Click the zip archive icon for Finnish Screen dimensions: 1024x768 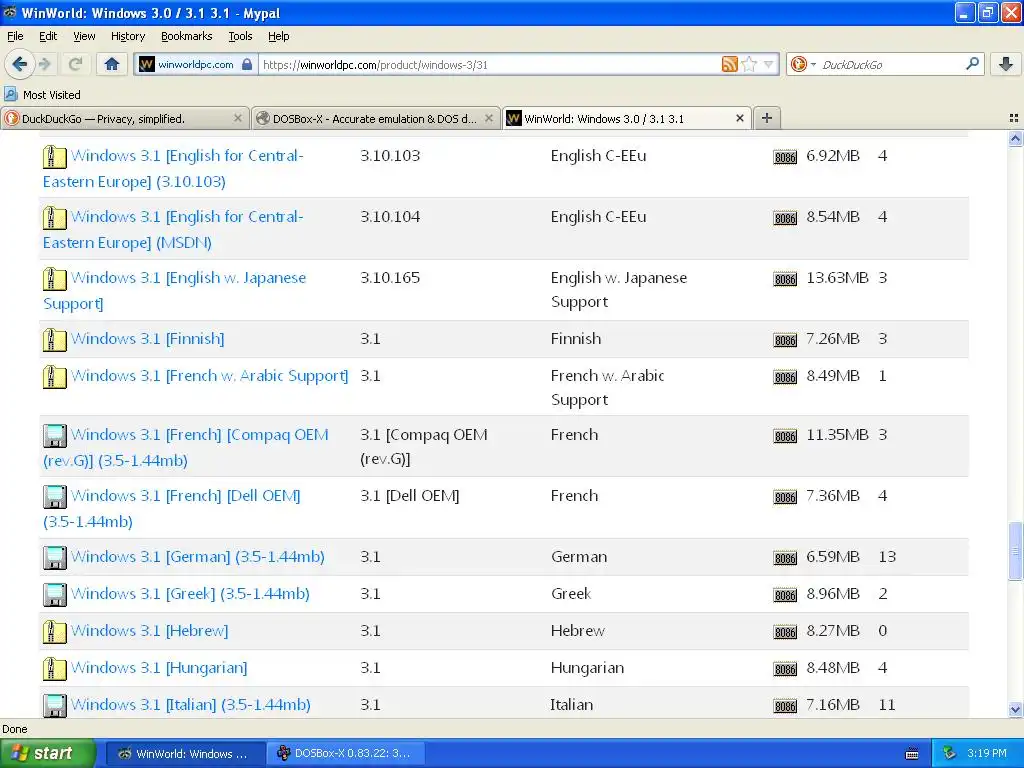55,340
